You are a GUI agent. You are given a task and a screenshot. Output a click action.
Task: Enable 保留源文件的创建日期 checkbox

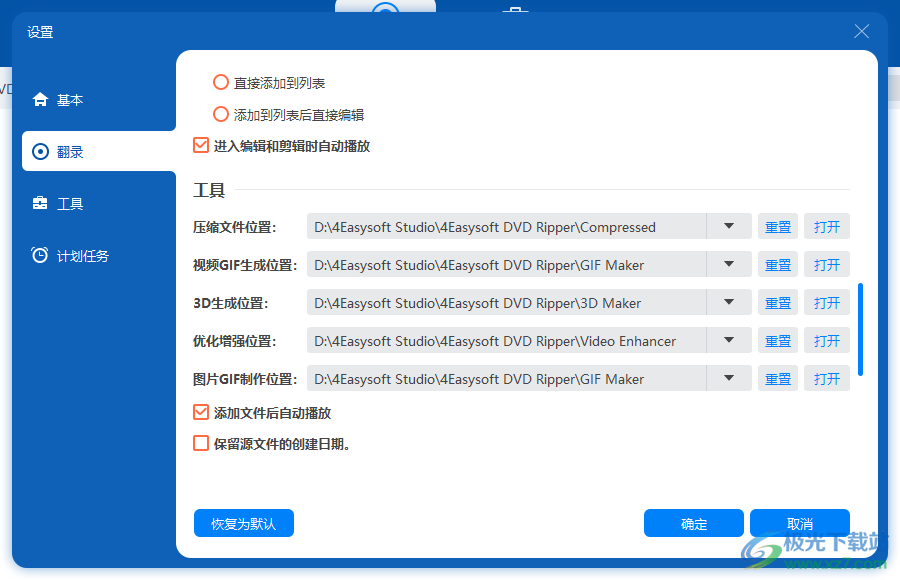pos(201,443)
